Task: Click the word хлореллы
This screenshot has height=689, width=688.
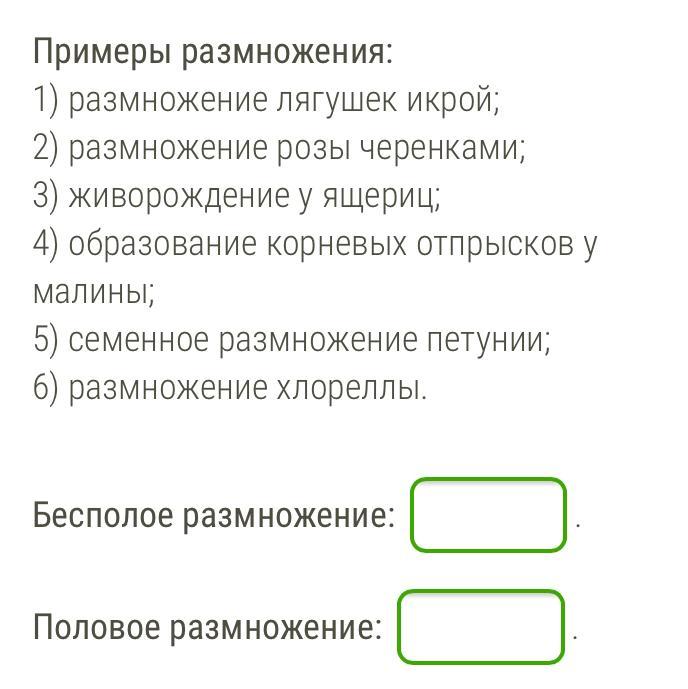Action: (350, 389)
